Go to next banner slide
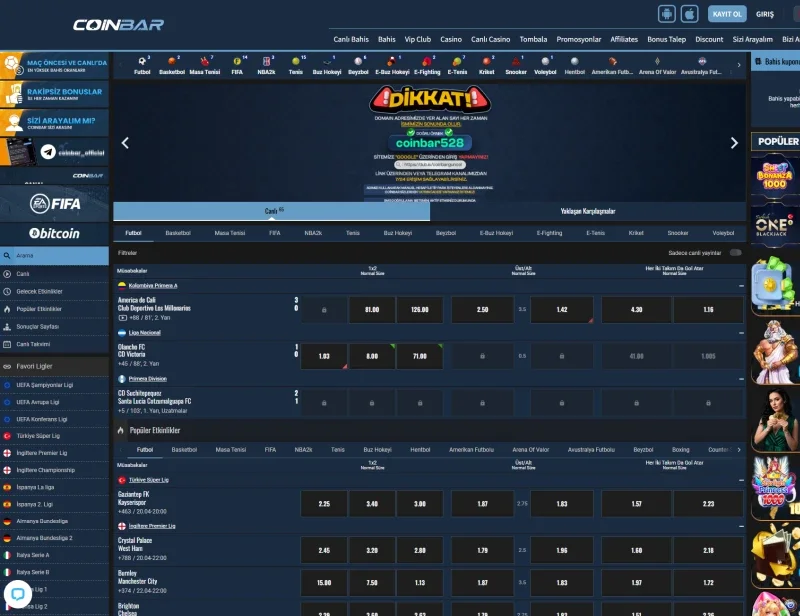Screen dimensions: 800x616 734,143
